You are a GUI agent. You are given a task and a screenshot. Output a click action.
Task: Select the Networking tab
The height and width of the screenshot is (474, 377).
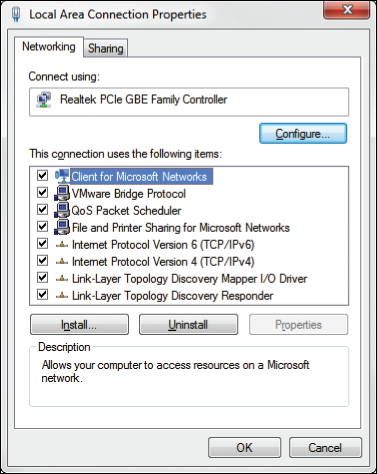pyautogui.click(x=49, y=47)
